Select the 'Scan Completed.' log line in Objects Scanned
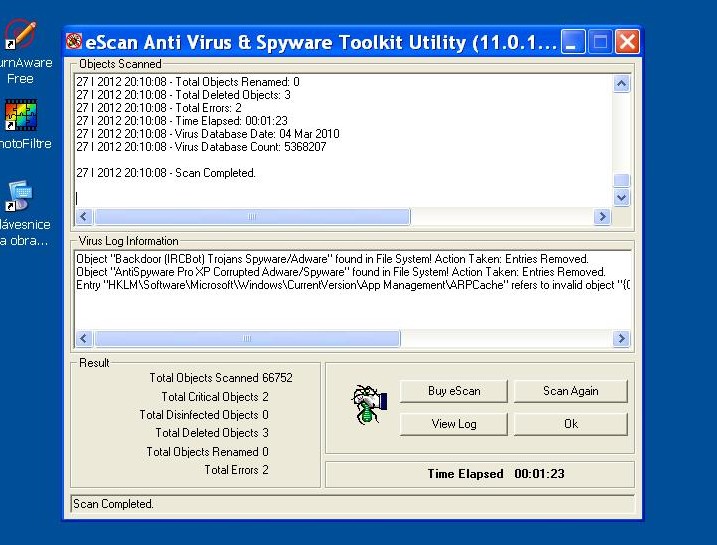 166,173
